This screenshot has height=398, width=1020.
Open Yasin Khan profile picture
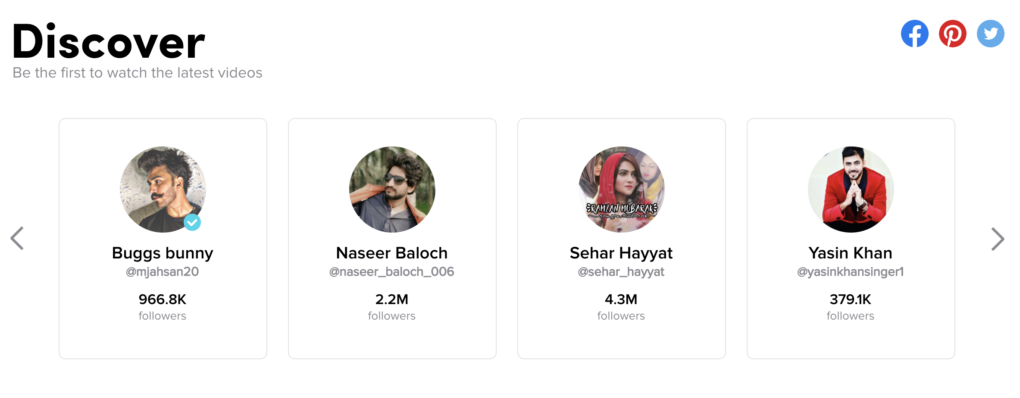(851, 189)
